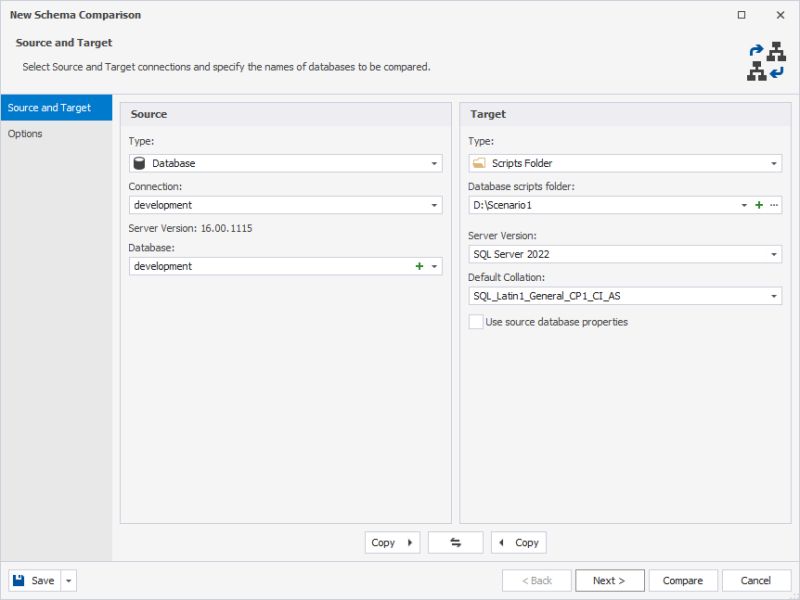Open the source Type dropdown
This screenshot has height=600, width=800.
(x=436, y=162)
